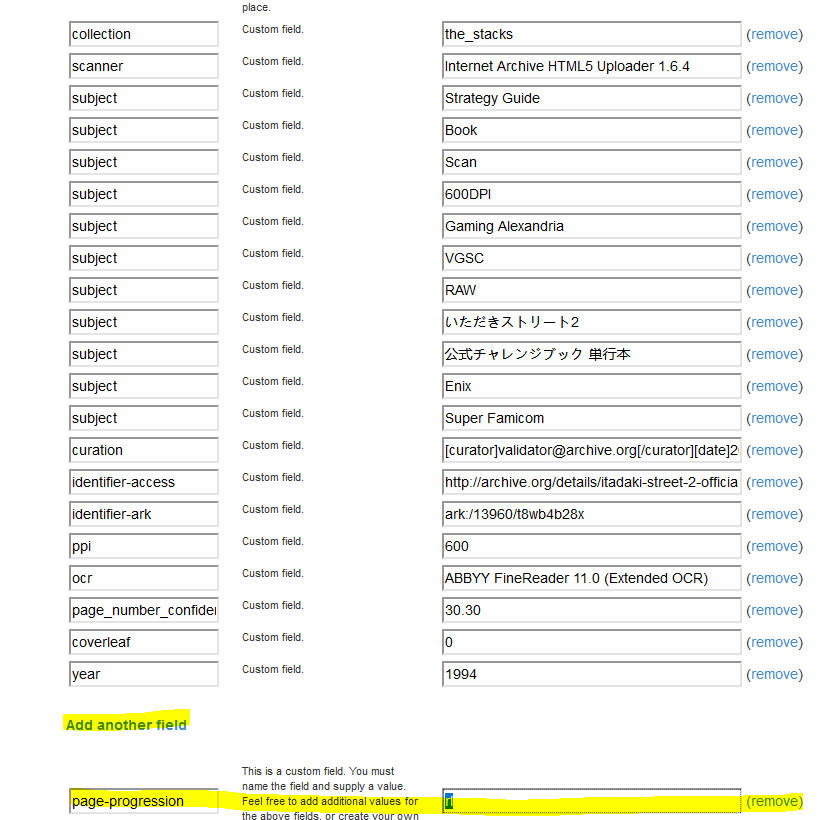Remove the 公式チャレンジブック subject row
The width and height of the screenshot is (824, 820).
775,354
